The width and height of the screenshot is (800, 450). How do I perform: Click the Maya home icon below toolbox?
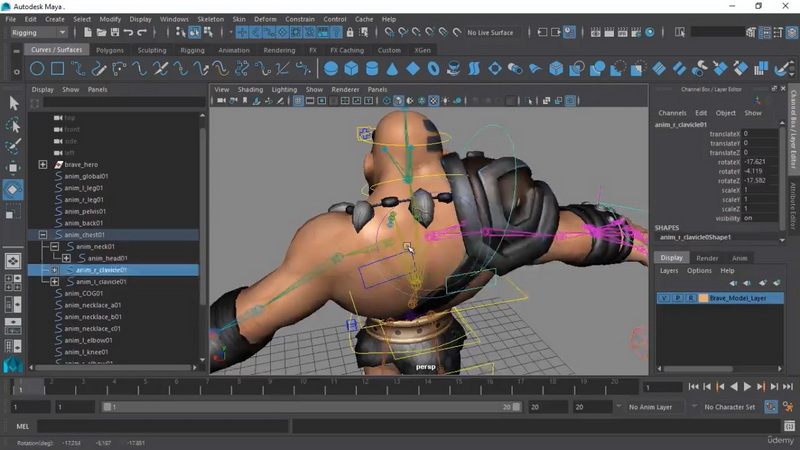[x=13, y=365]
